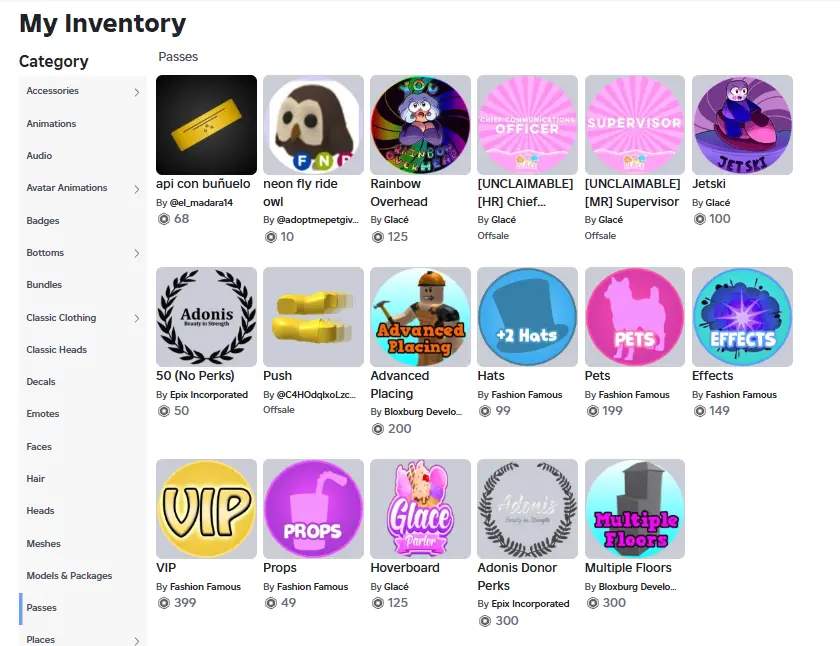Viewport: 840px width, 646px height.
Task: Open the Epix Incorporated creator link under Adonis Donor Perks
Action: click(x=530, y=604)
